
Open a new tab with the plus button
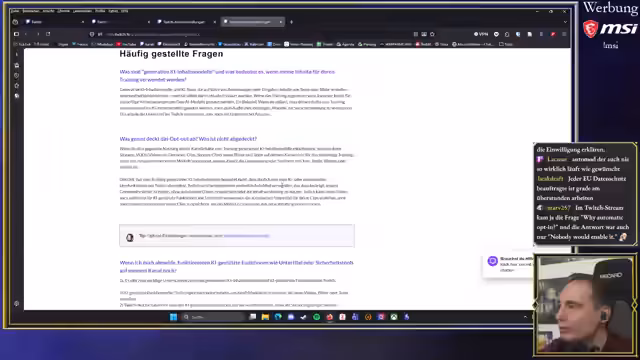(291, 22)
